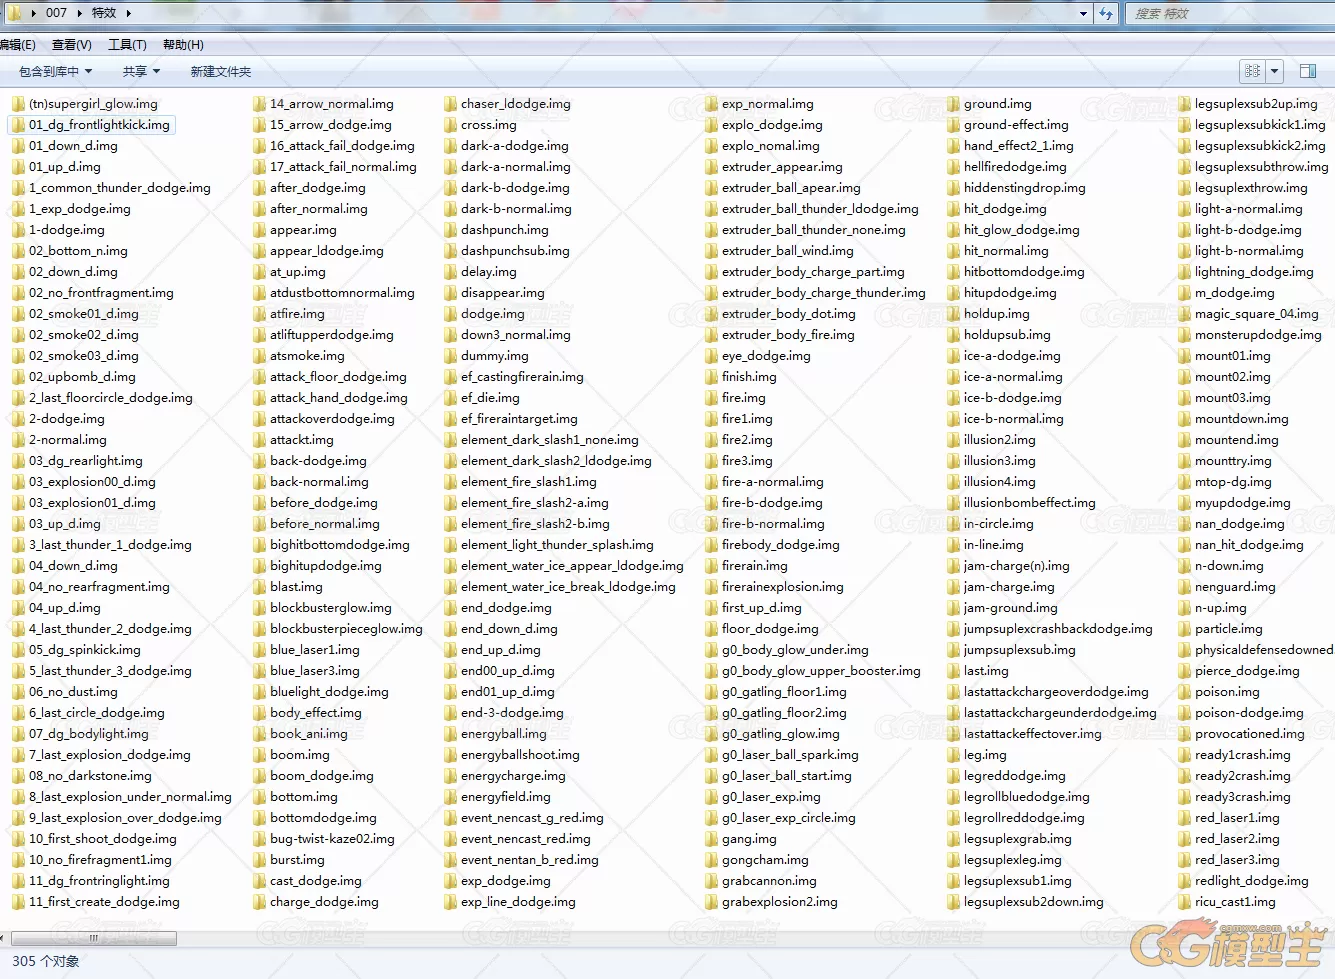Select the file name blockbusterpieceglow.img
This screenshot has height=979, width=1335.
[346, 629]
